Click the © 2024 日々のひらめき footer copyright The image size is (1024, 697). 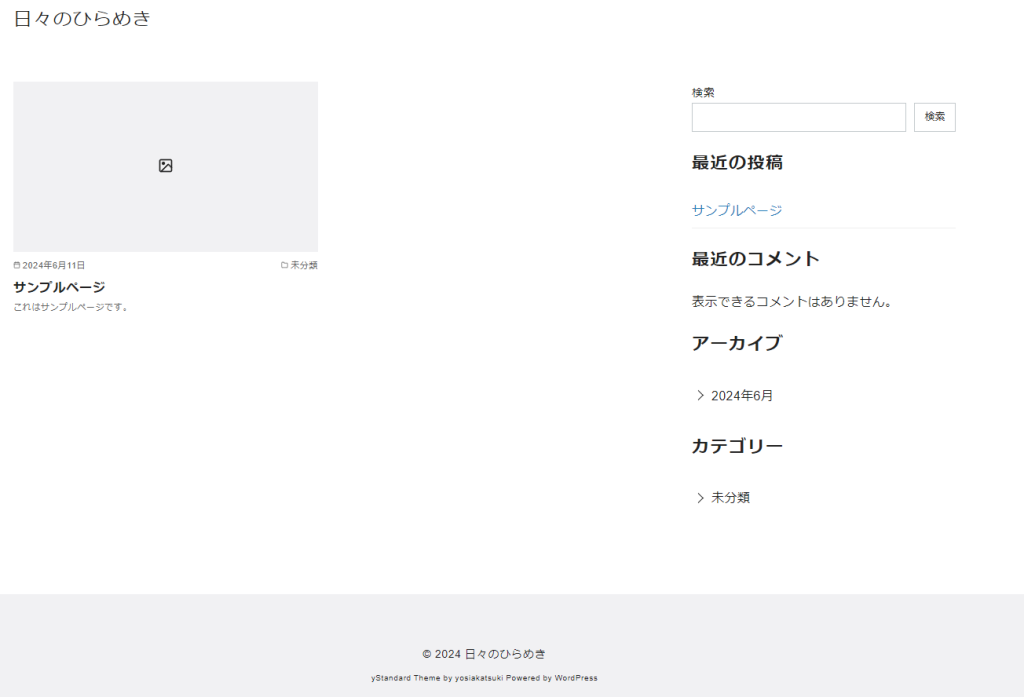click(484, 654)
